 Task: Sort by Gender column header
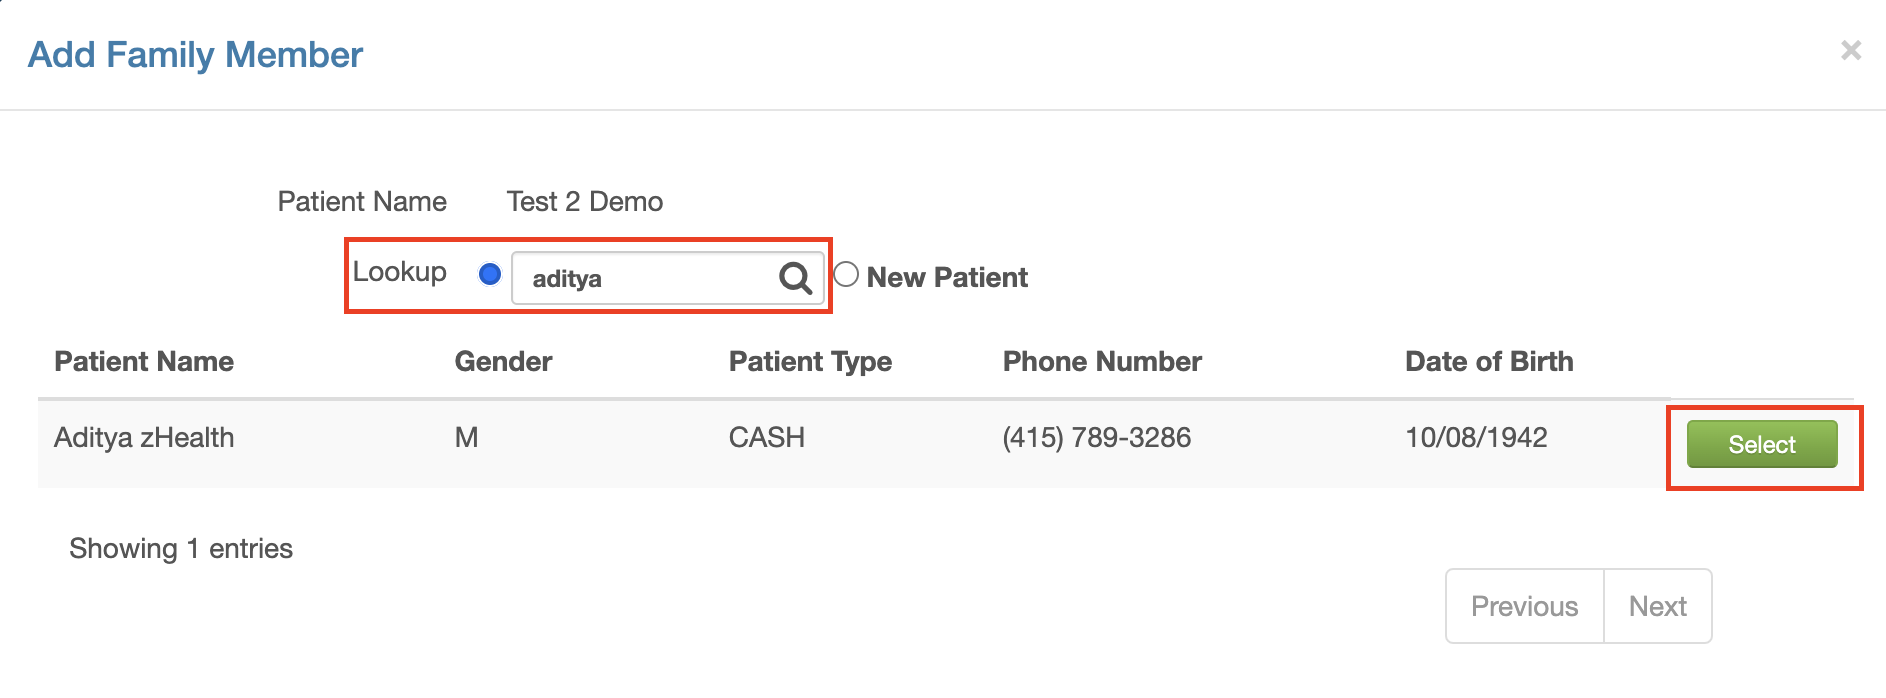tap(503, 361)
